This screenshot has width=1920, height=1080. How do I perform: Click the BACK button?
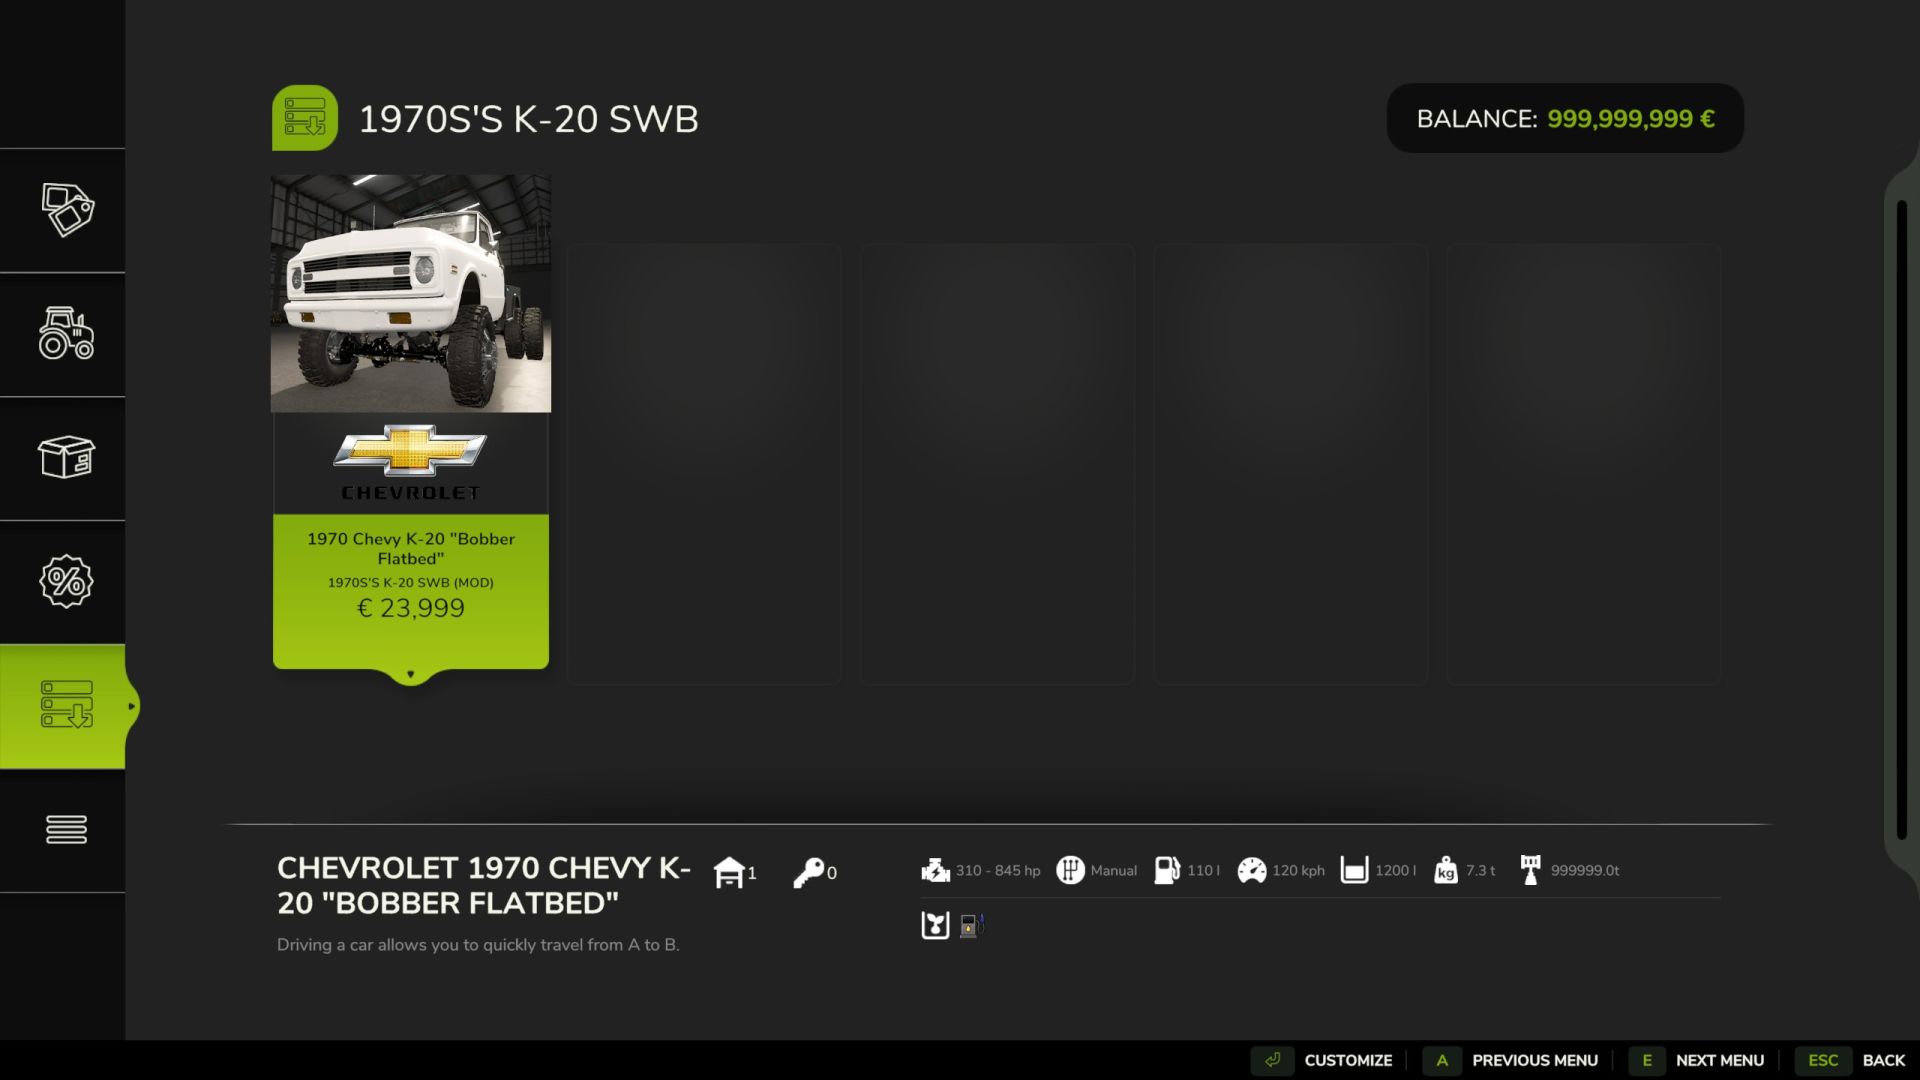point(1884,1060)
